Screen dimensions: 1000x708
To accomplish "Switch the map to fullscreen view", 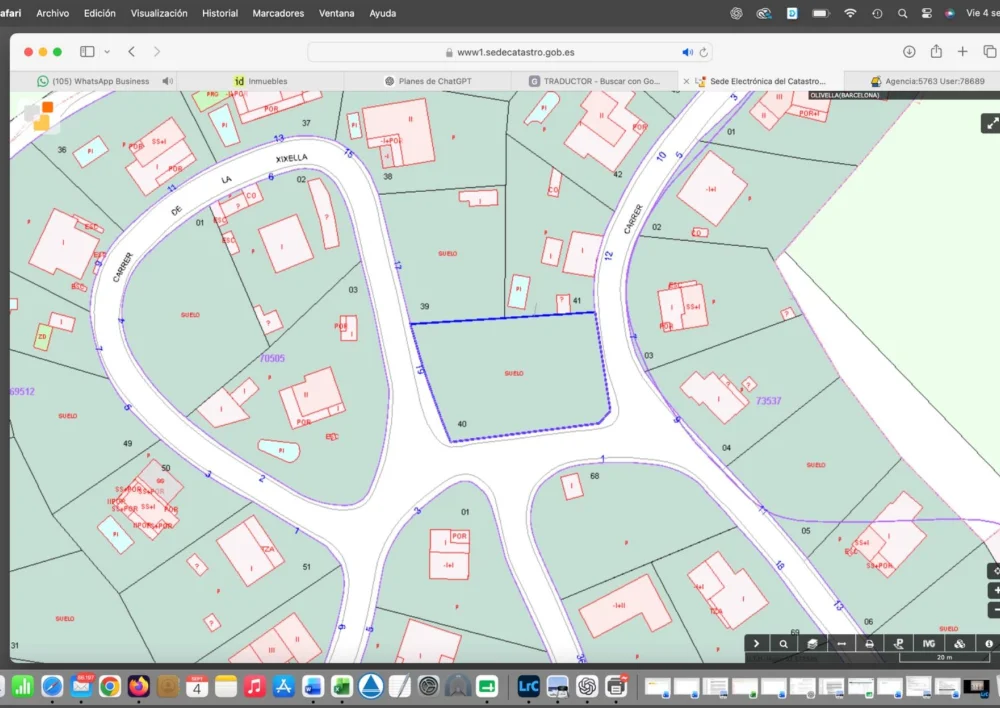I will tap(992, 124).
